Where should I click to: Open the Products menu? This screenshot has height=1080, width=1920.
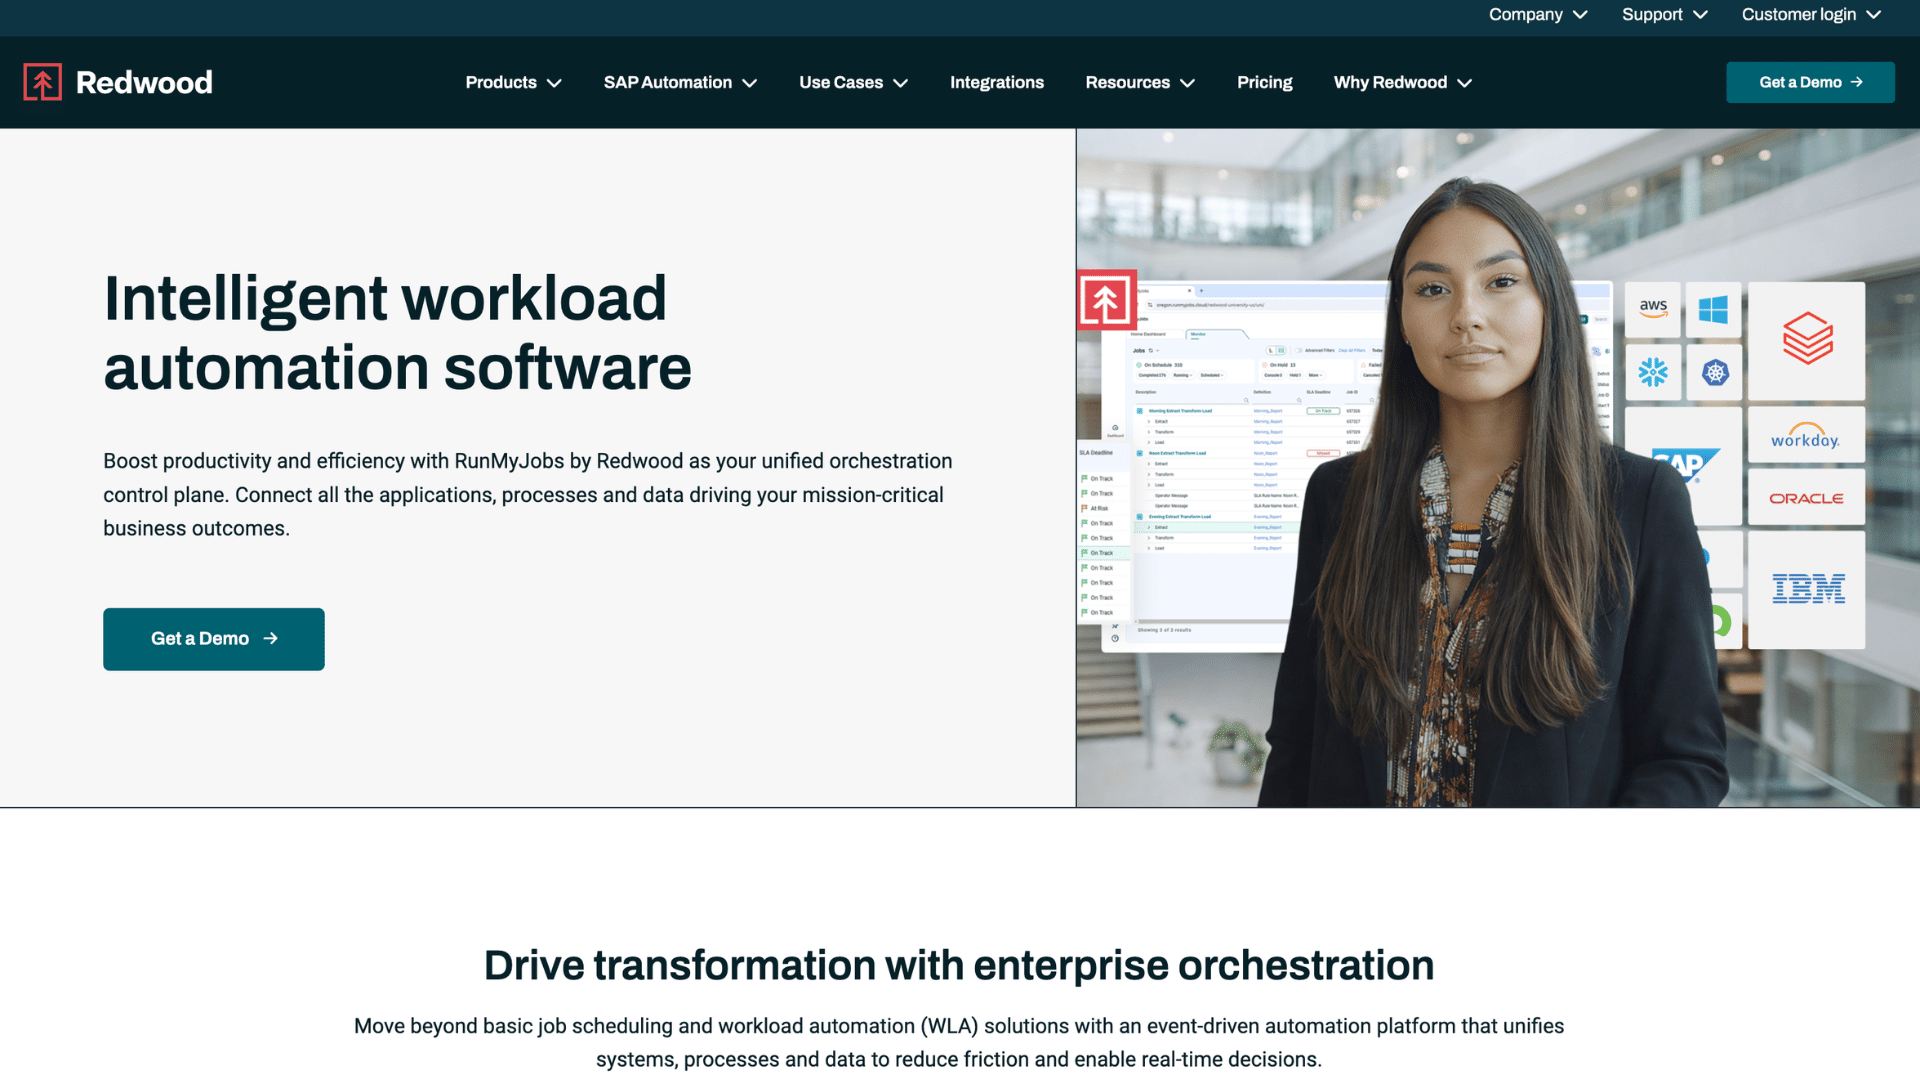513,82
